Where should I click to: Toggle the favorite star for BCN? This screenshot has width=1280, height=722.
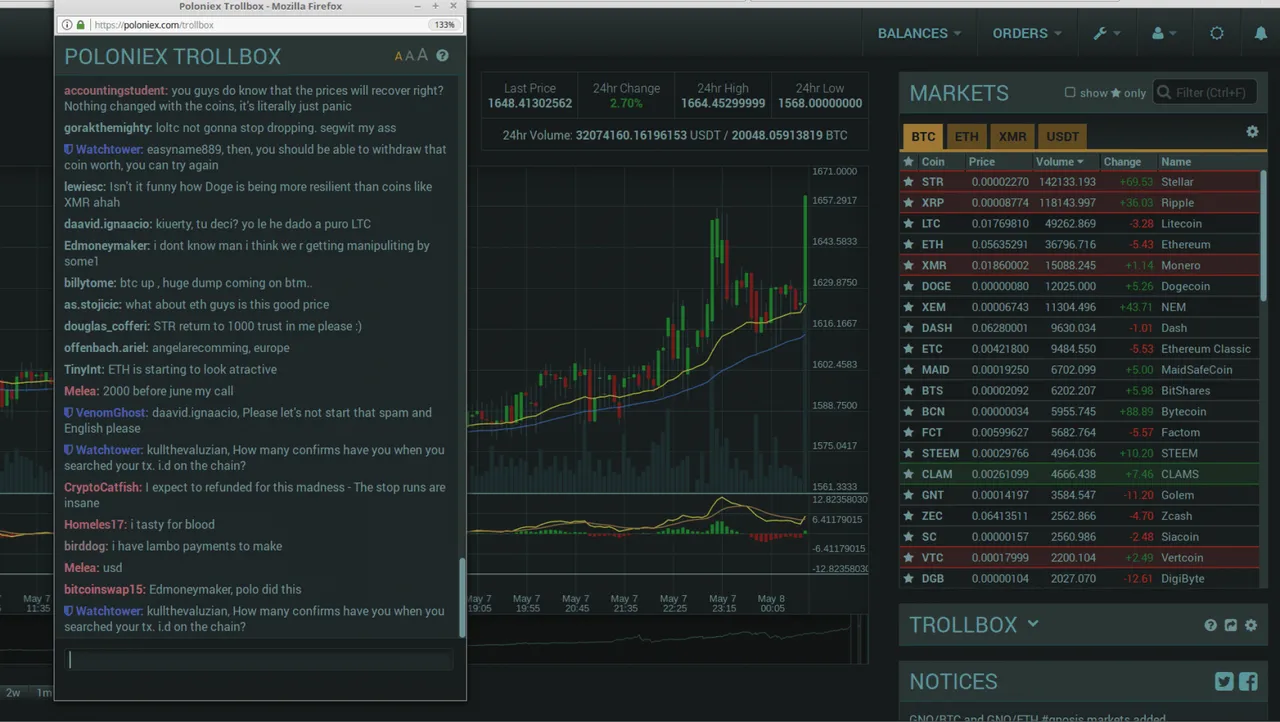(908, 411)
